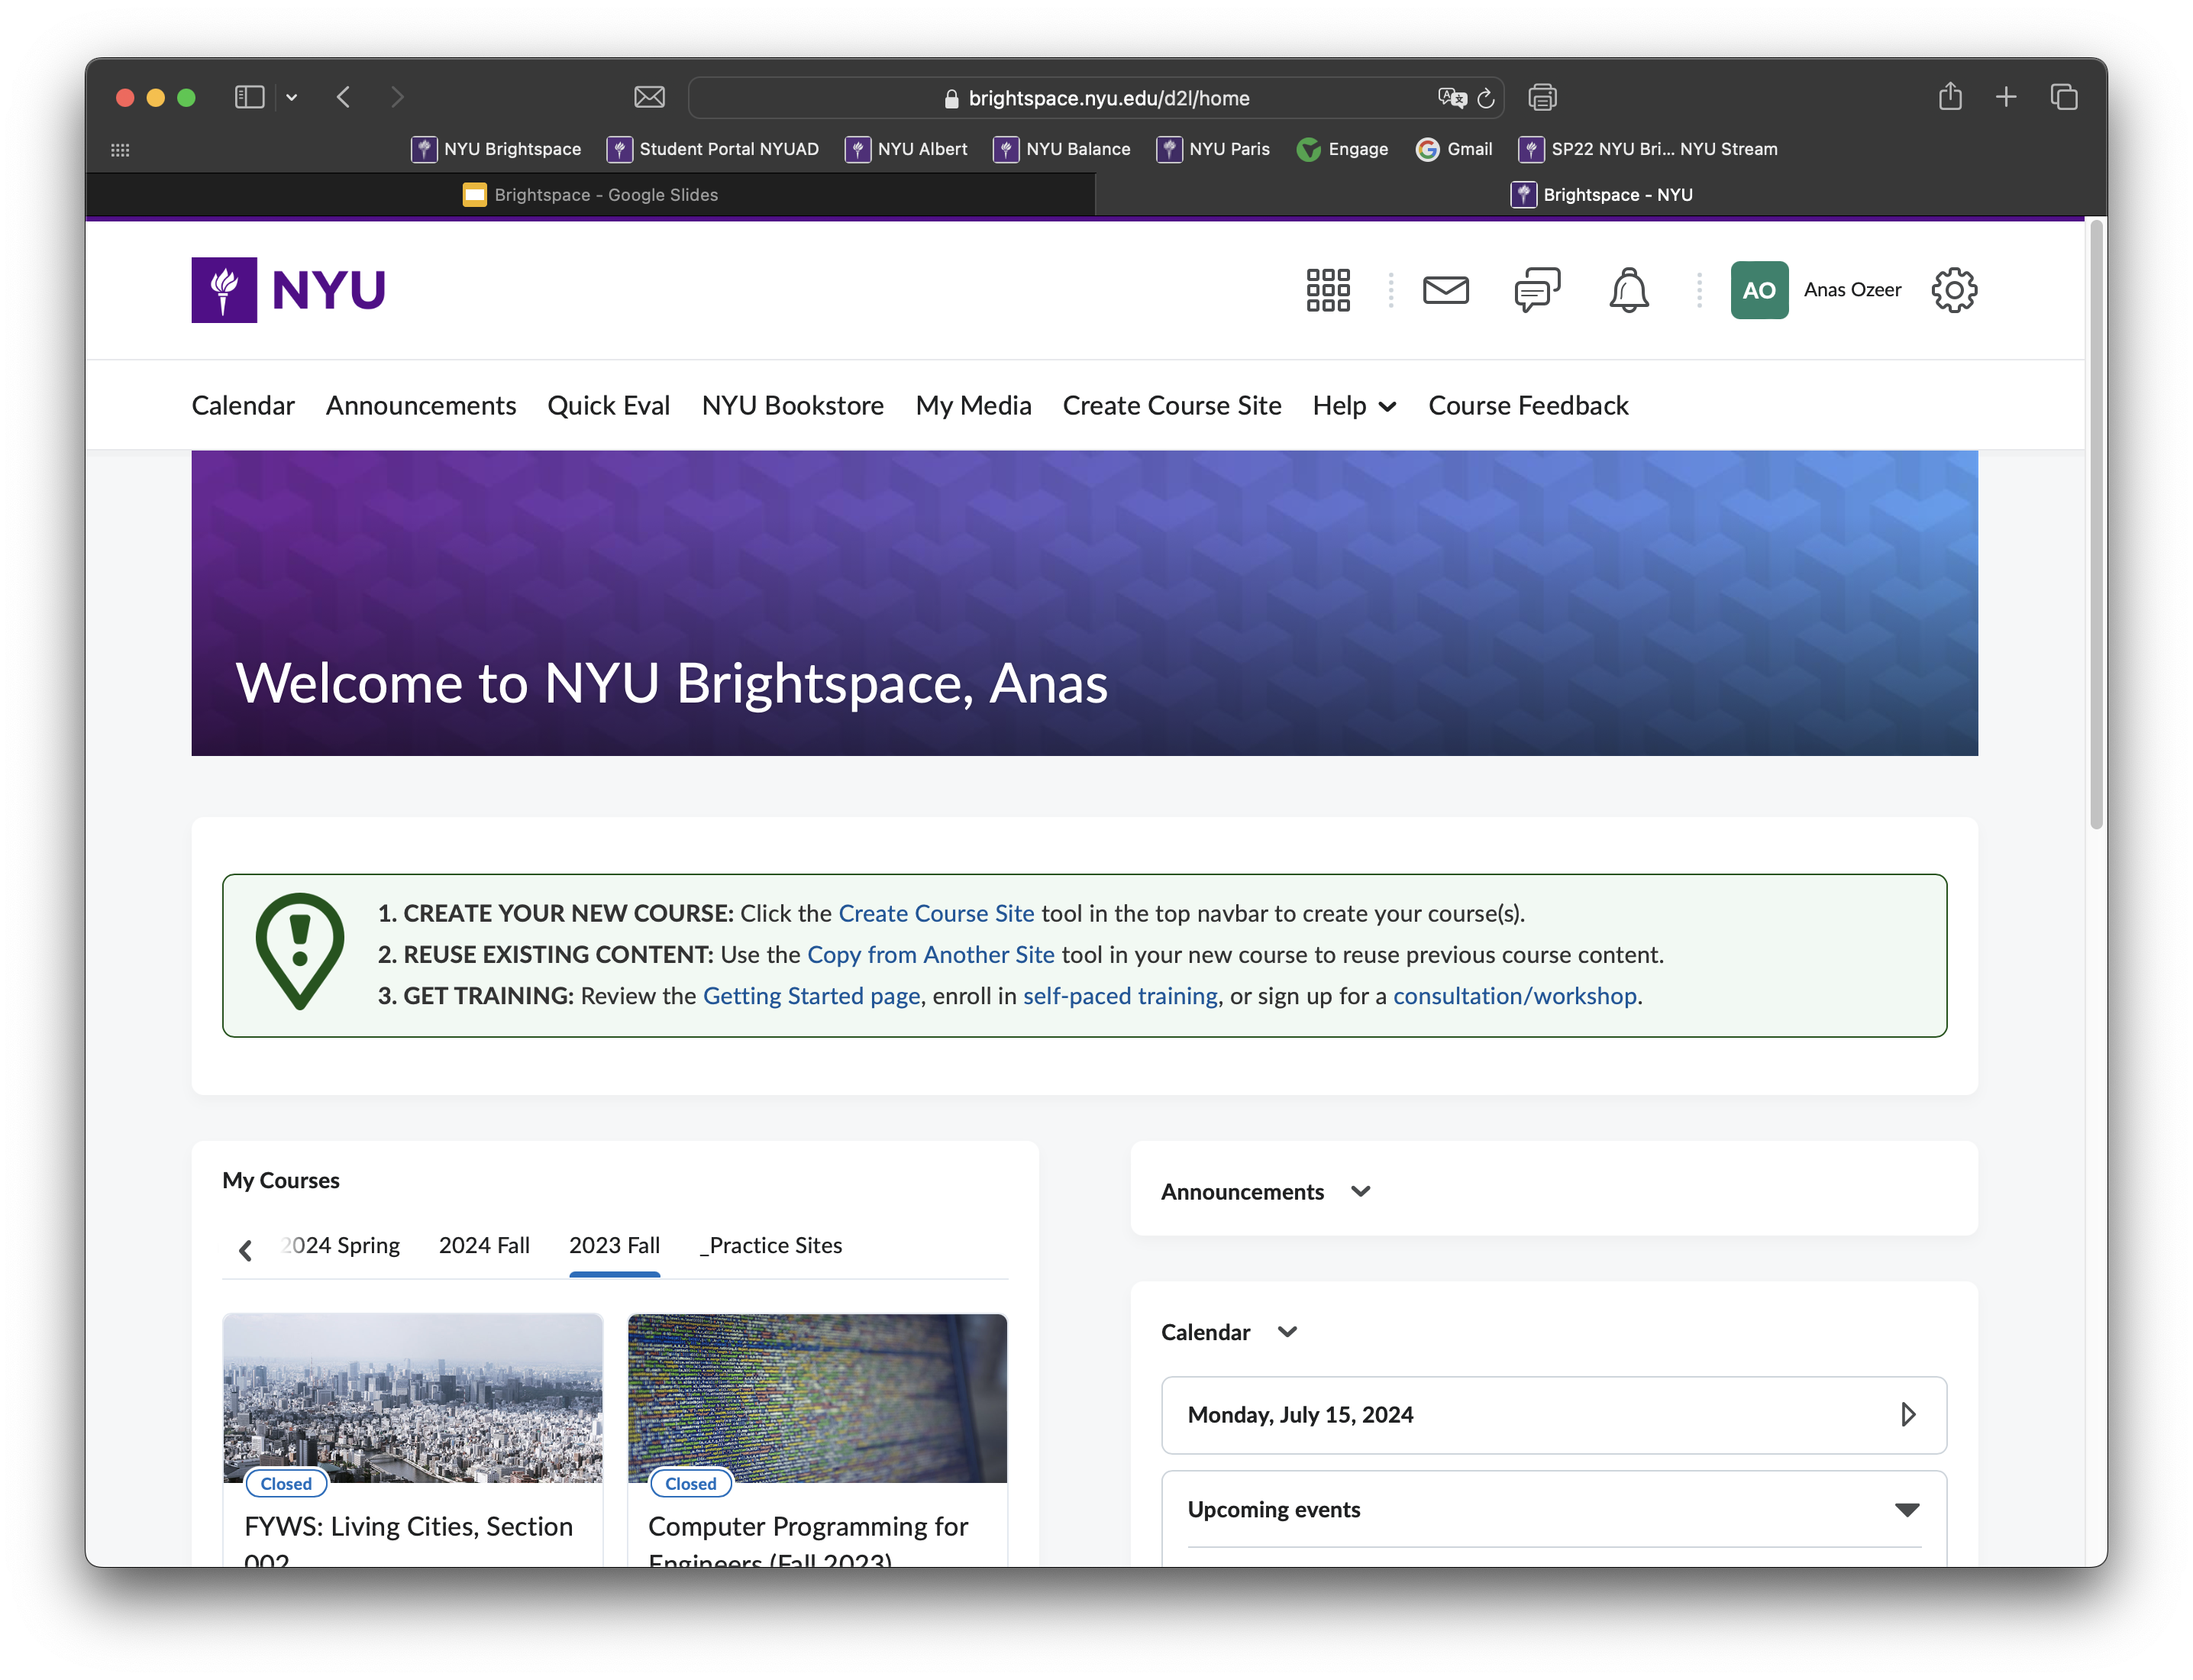
Task: Expand the Announcements widget chevron
Action: [x=1361, y=1192]
